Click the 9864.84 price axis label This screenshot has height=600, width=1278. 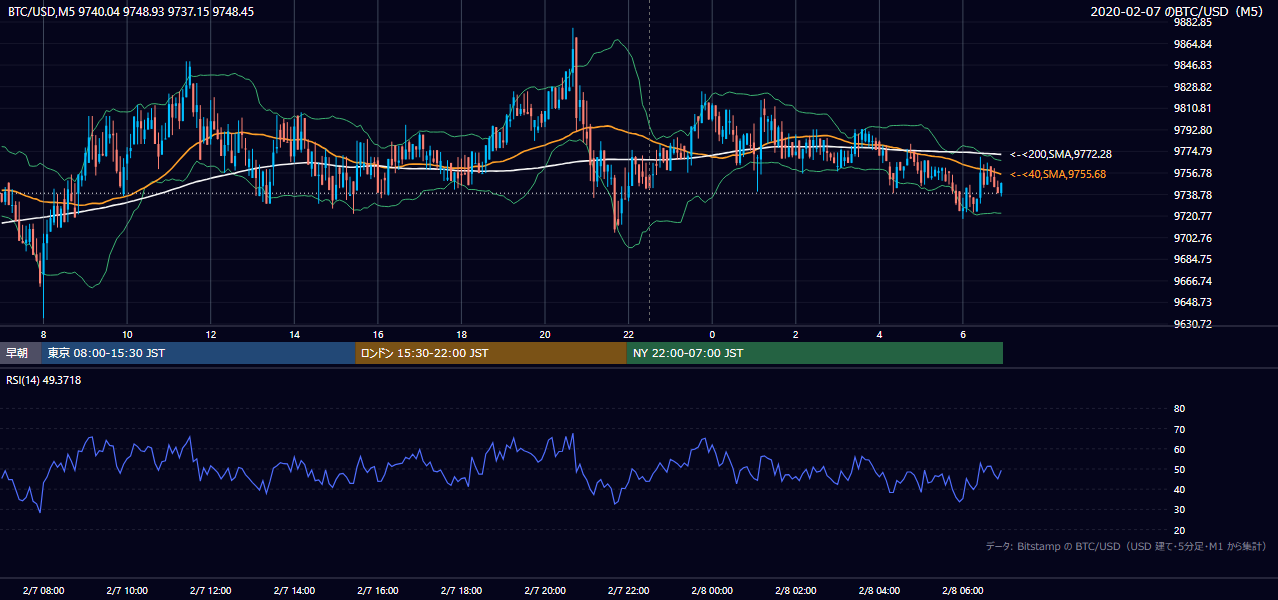pyautogui.click(x=1193, y=44)
